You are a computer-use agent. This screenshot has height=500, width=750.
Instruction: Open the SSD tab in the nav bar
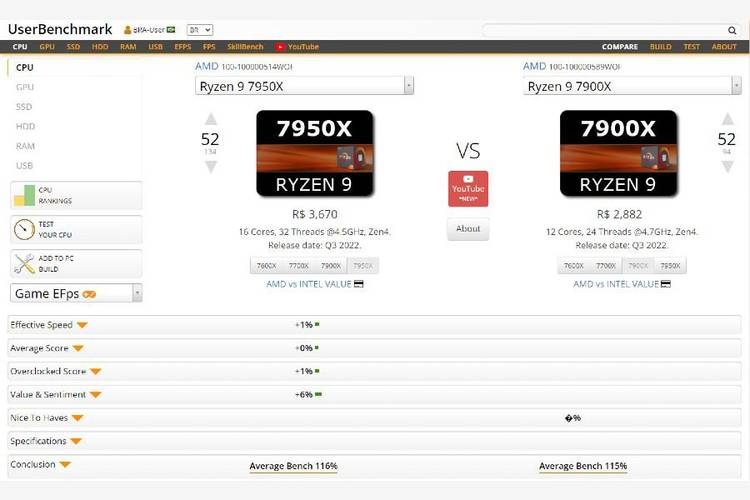(x=73, y=46)
